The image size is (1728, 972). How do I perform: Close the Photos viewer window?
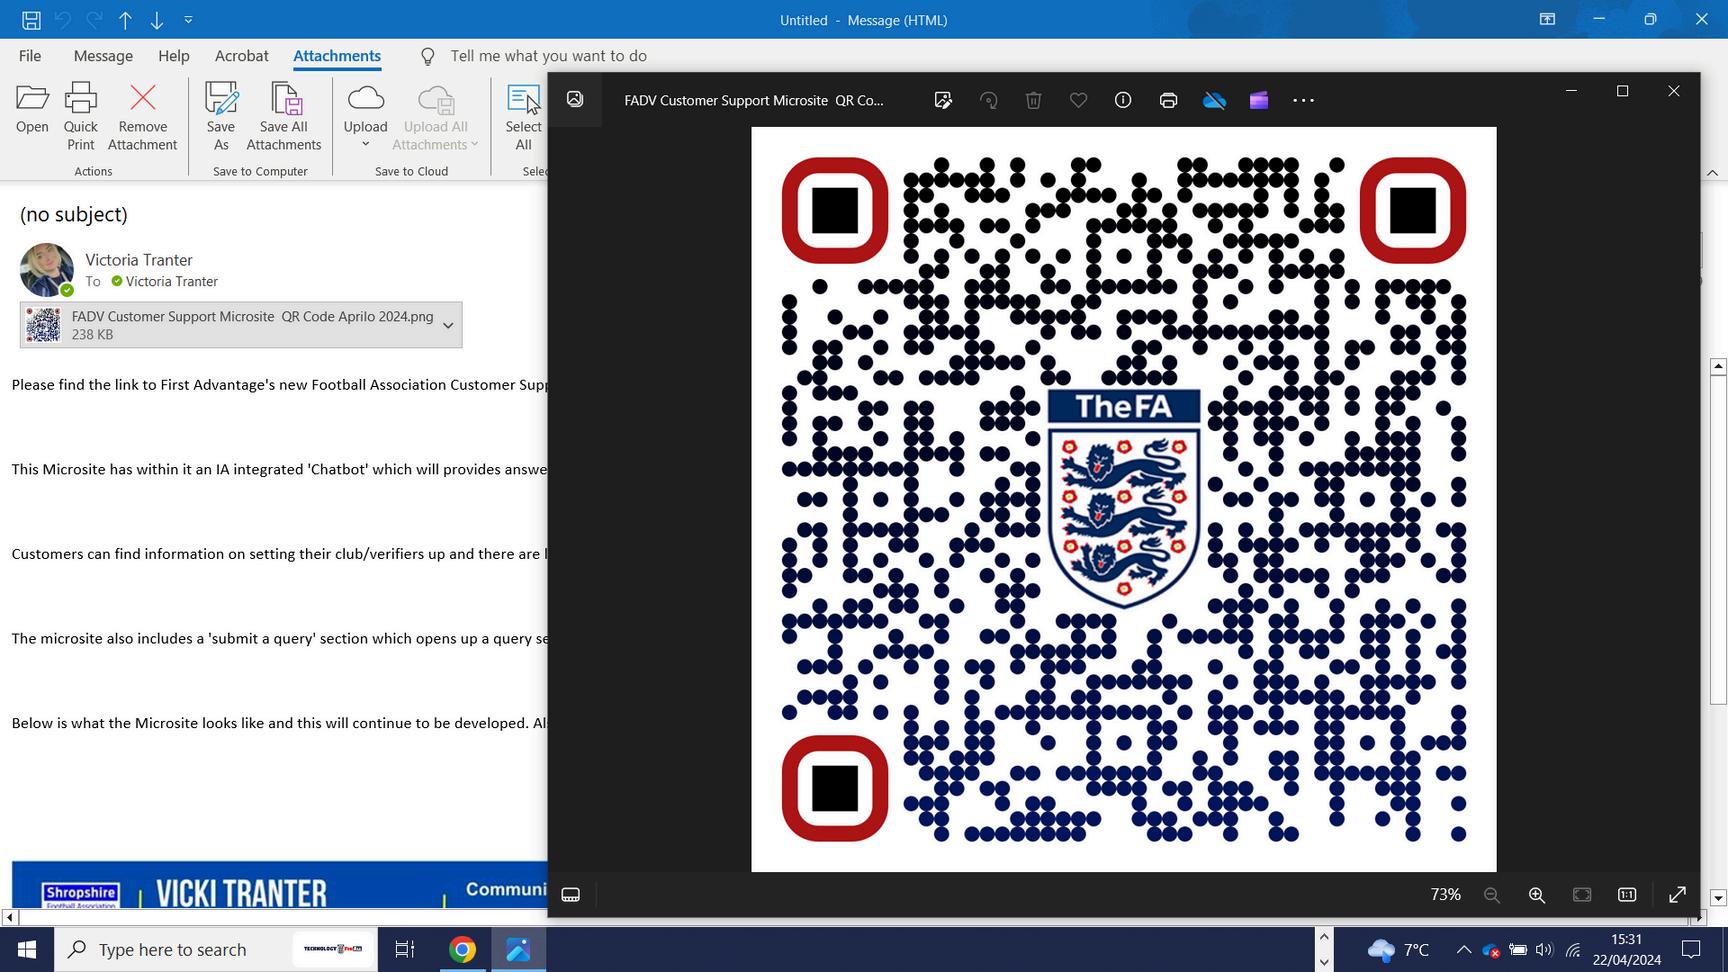(1674, 91)
